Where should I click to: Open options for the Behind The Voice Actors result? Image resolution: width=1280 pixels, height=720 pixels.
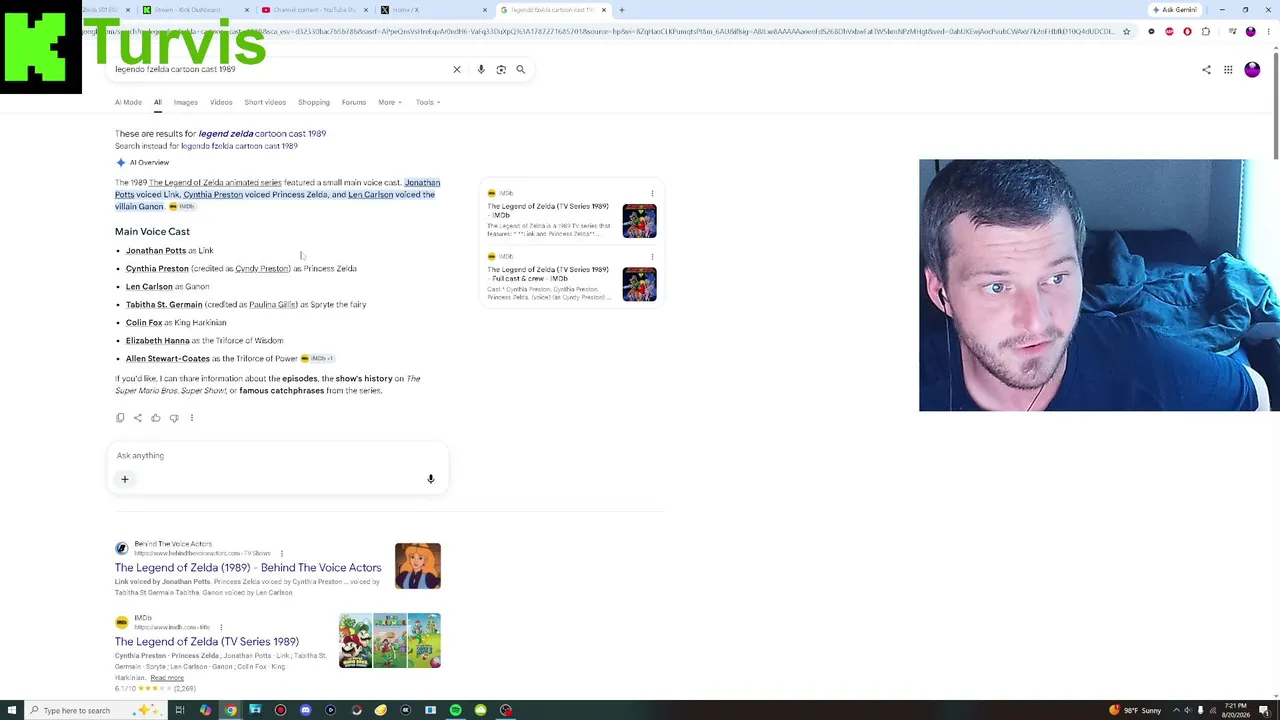[281, 553]
